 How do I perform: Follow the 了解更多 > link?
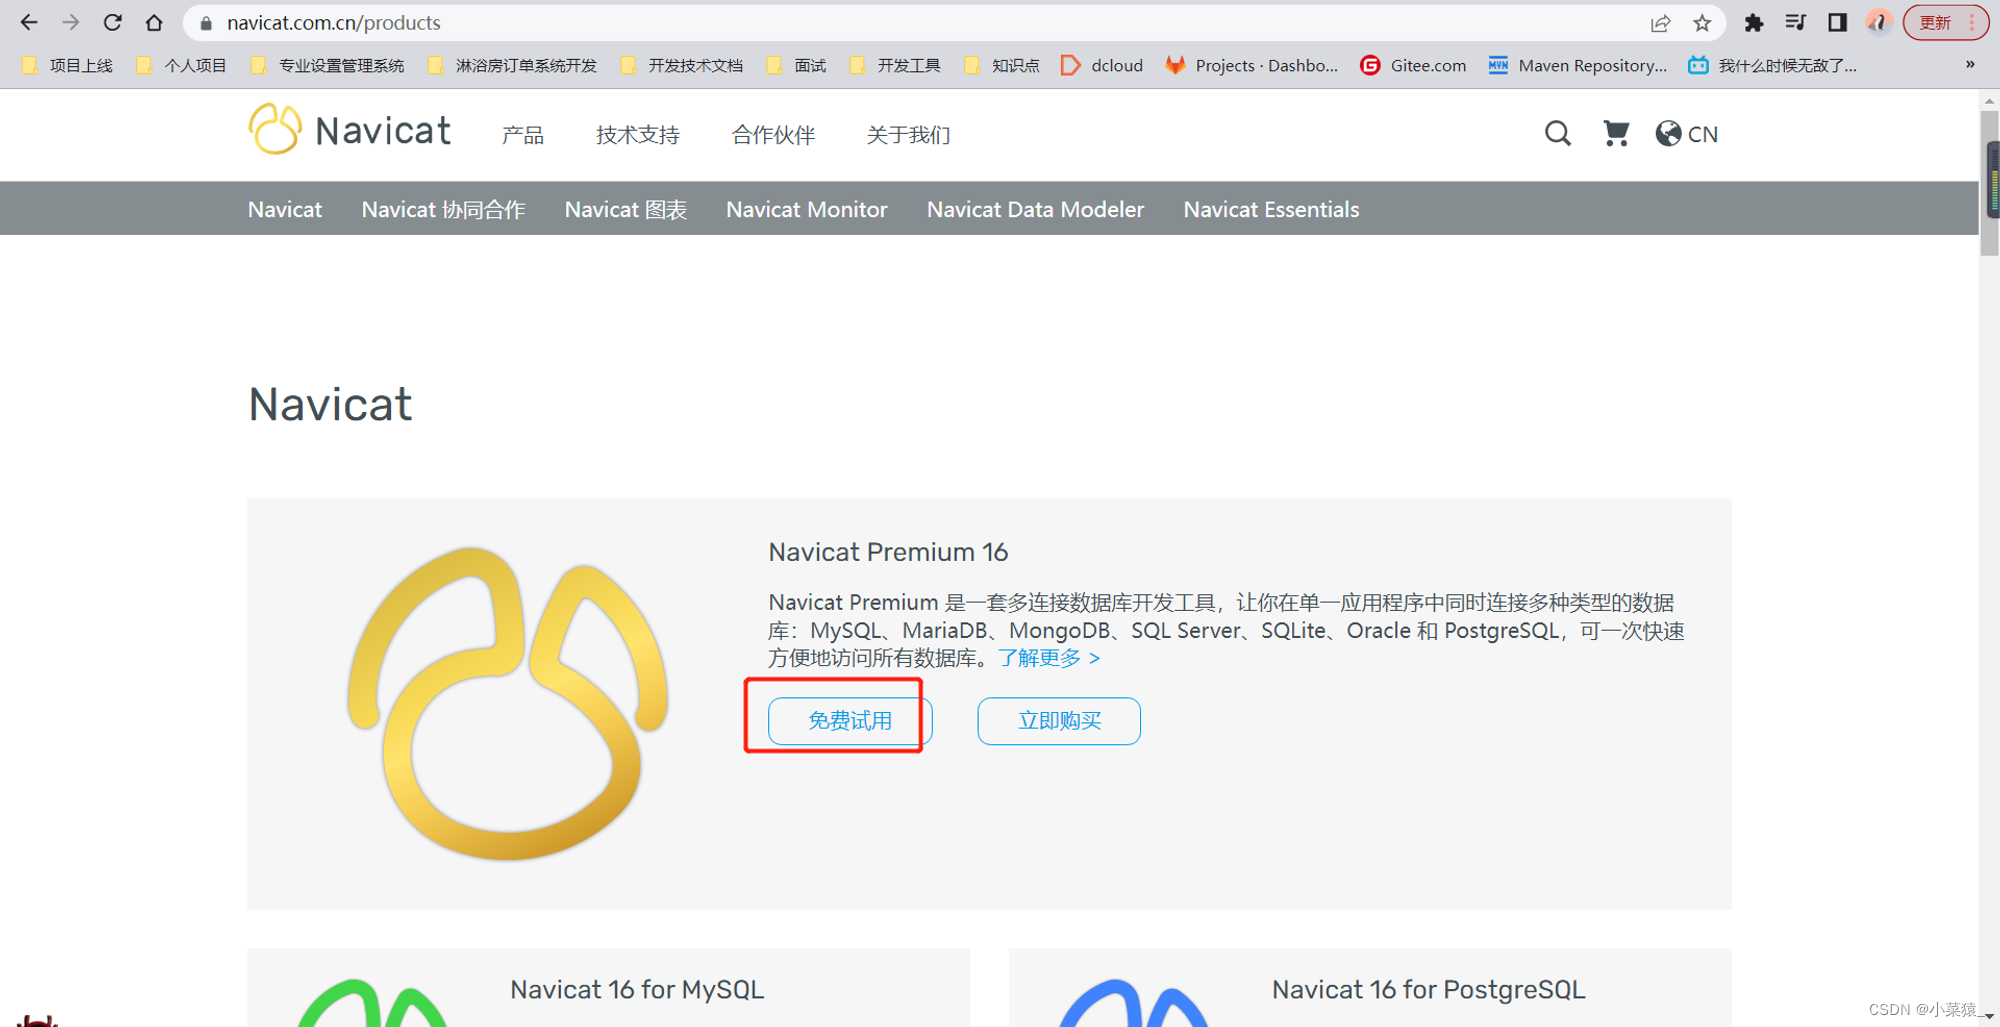click(1049, 658)
